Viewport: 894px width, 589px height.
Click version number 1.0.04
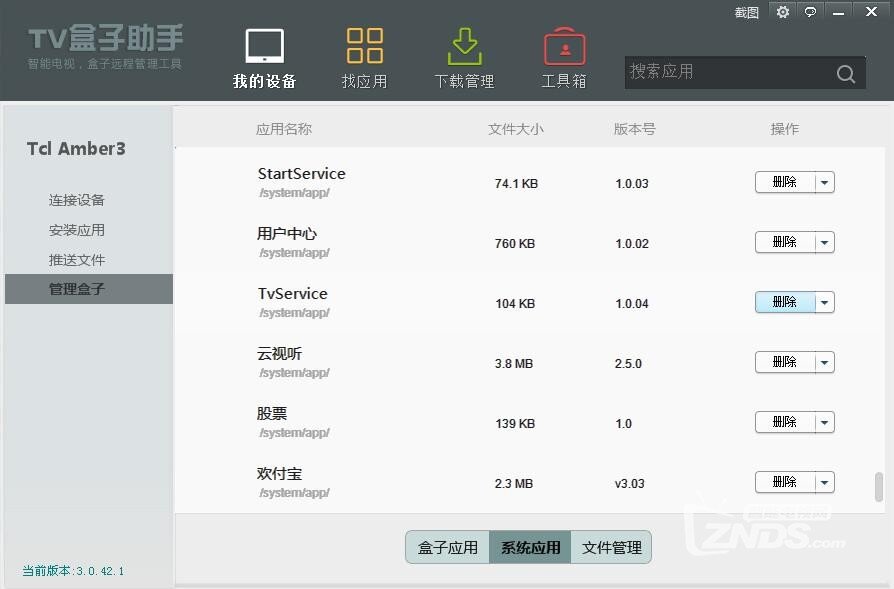coord(632,303)
